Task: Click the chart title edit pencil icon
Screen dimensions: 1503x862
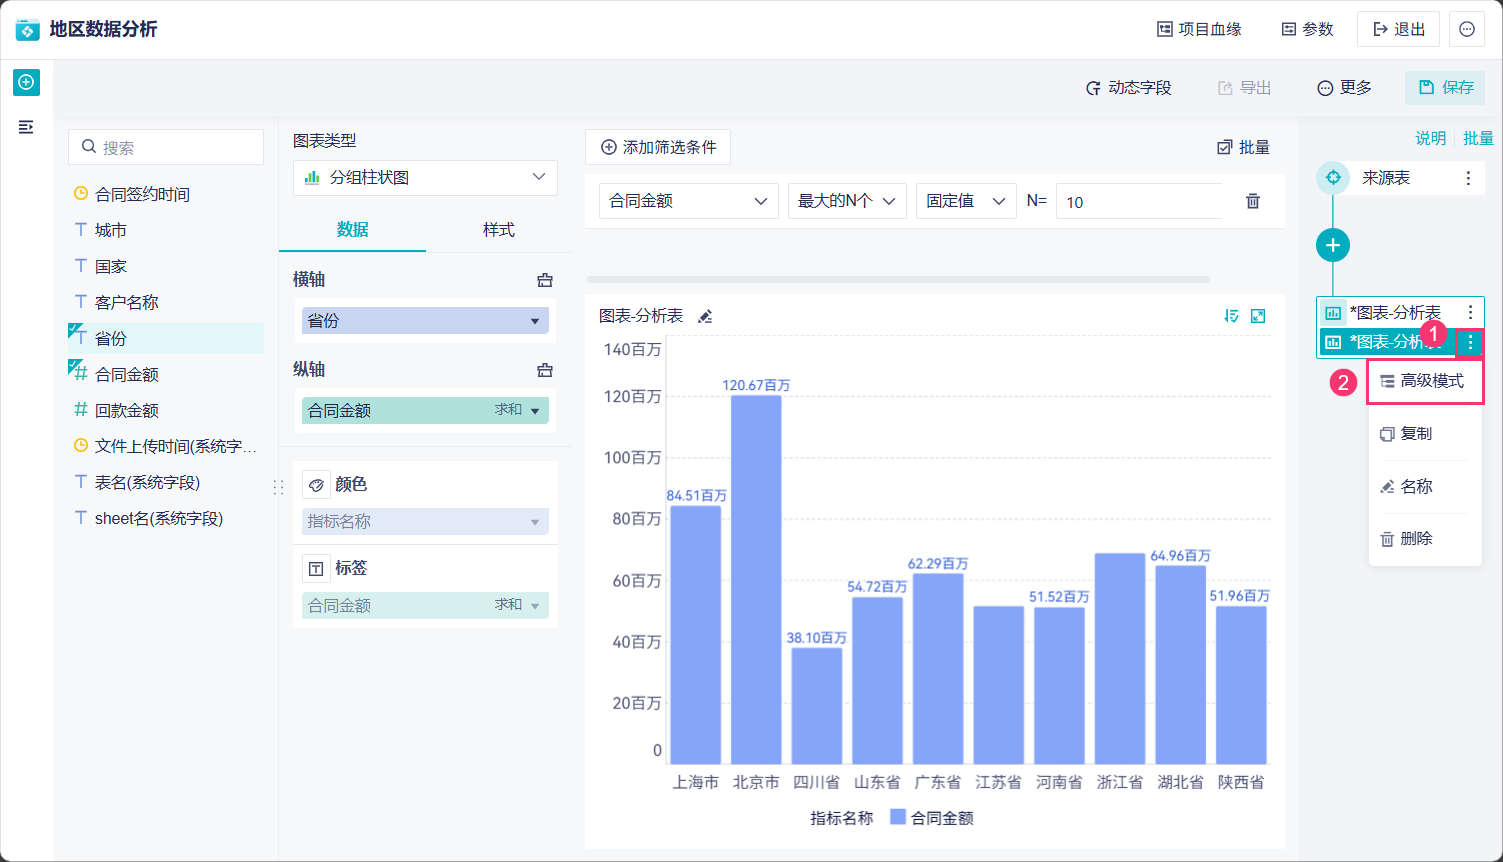Action: pos(705,317)
